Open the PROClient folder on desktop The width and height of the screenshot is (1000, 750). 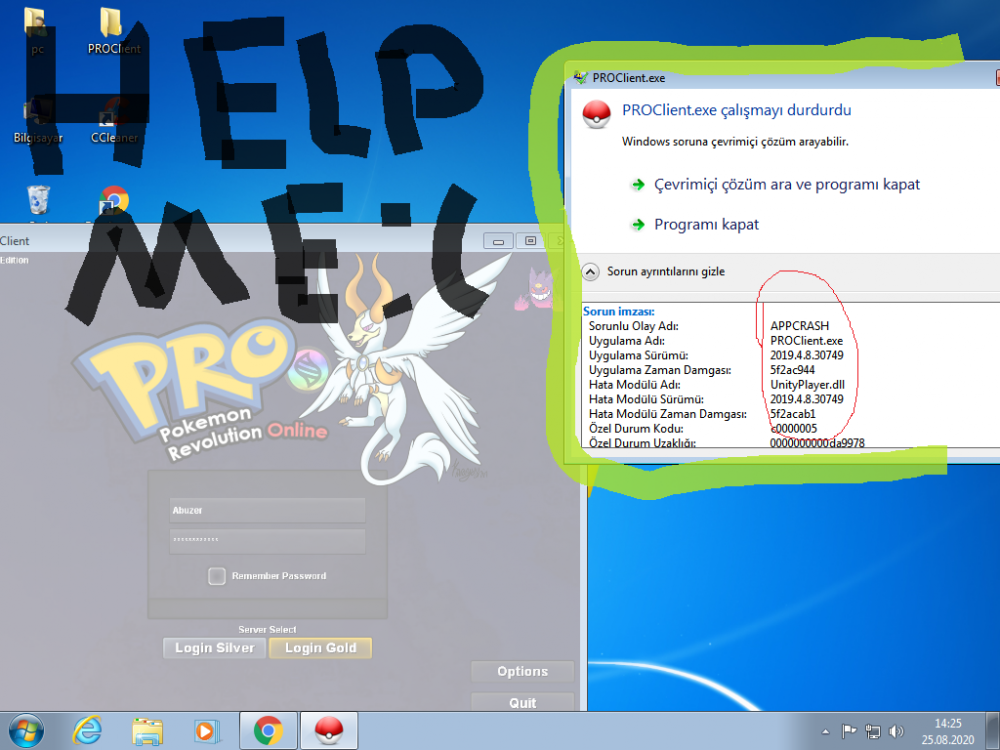click(x=112, y=31)
